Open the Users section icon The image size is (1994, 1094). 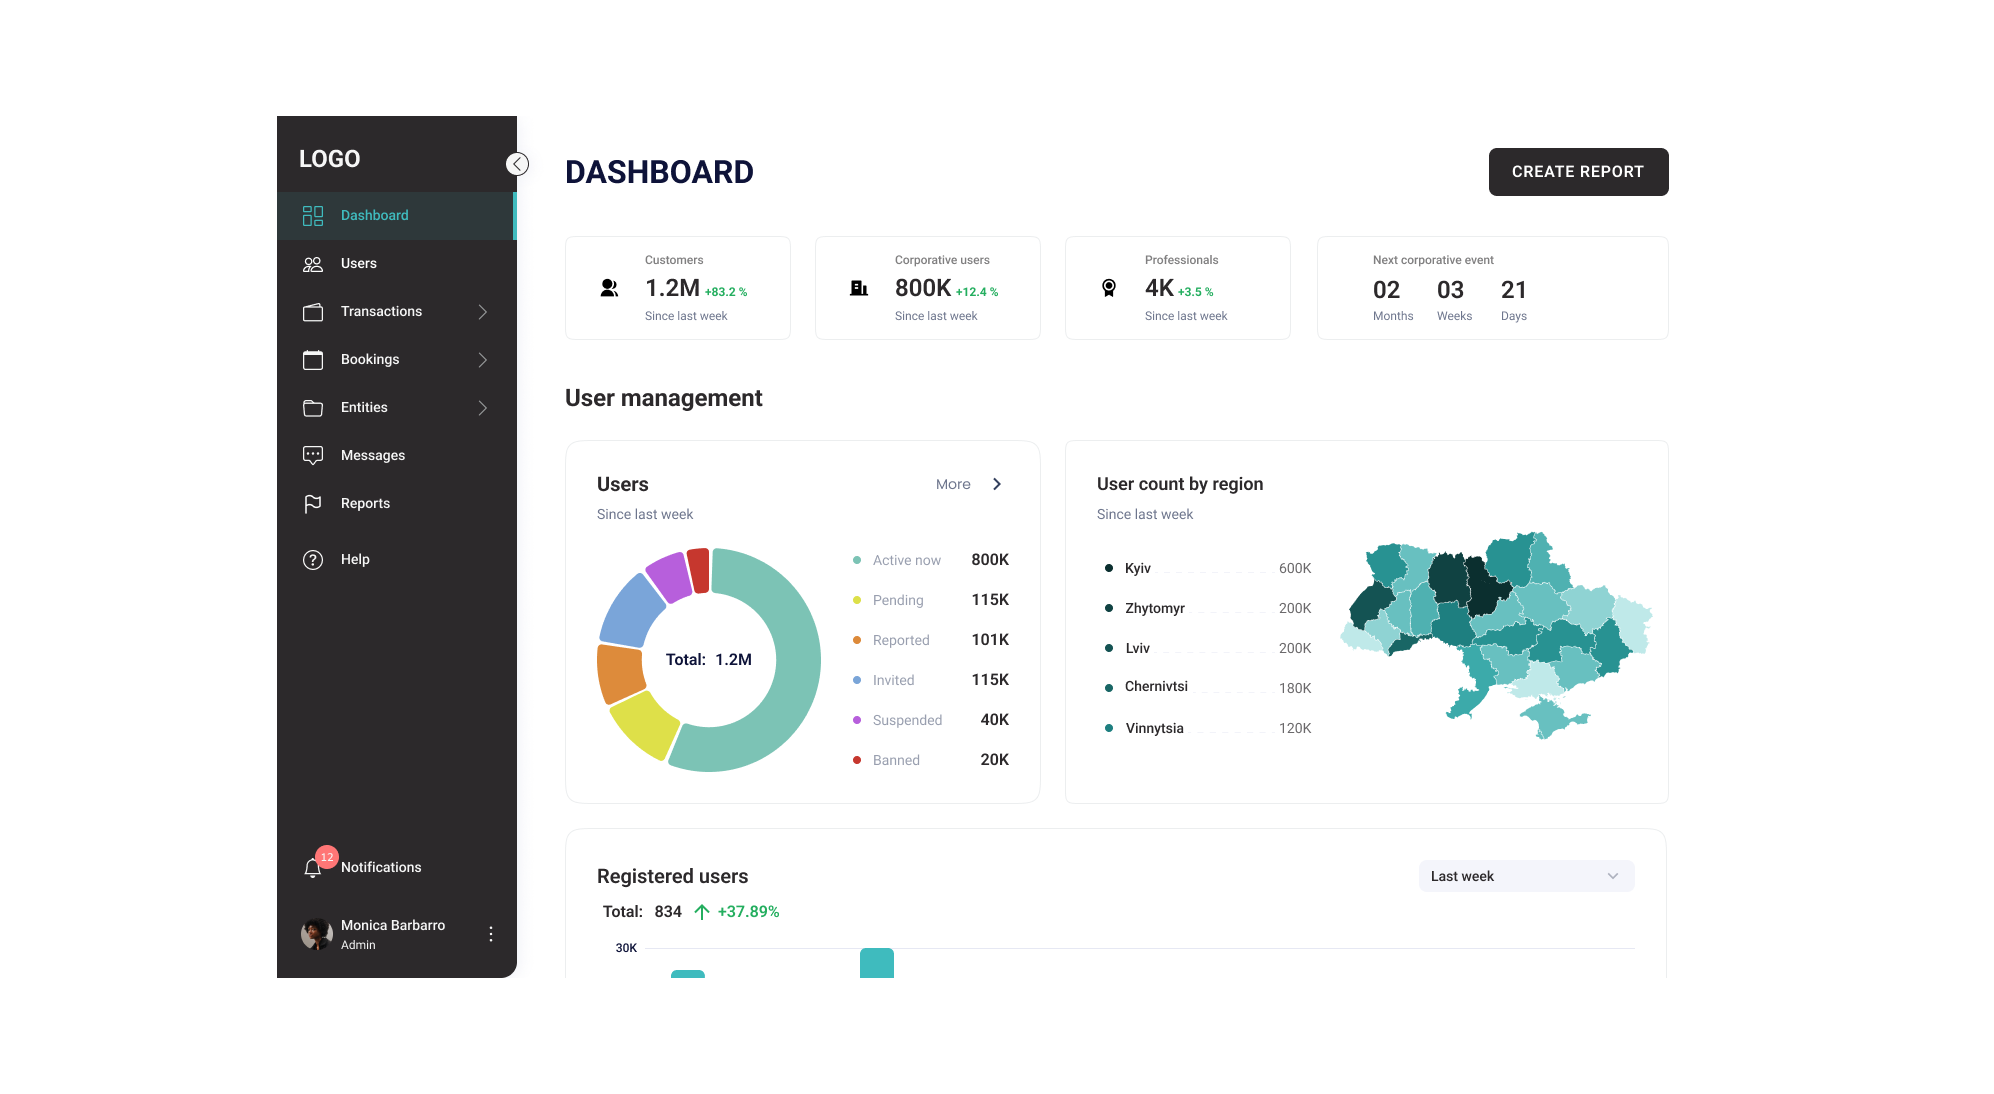(313, 263)
